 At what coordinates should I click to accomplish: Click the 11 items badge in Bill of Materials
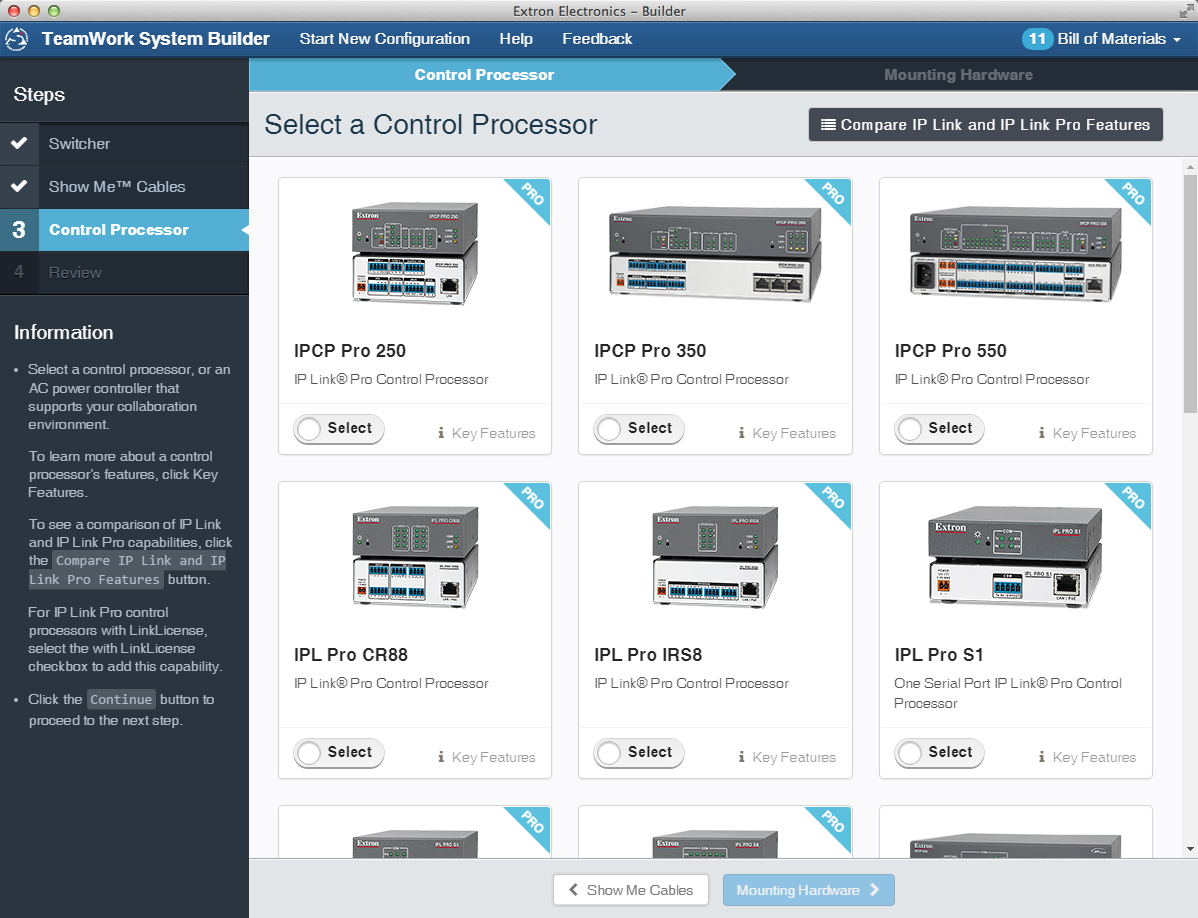point(1037,39)
